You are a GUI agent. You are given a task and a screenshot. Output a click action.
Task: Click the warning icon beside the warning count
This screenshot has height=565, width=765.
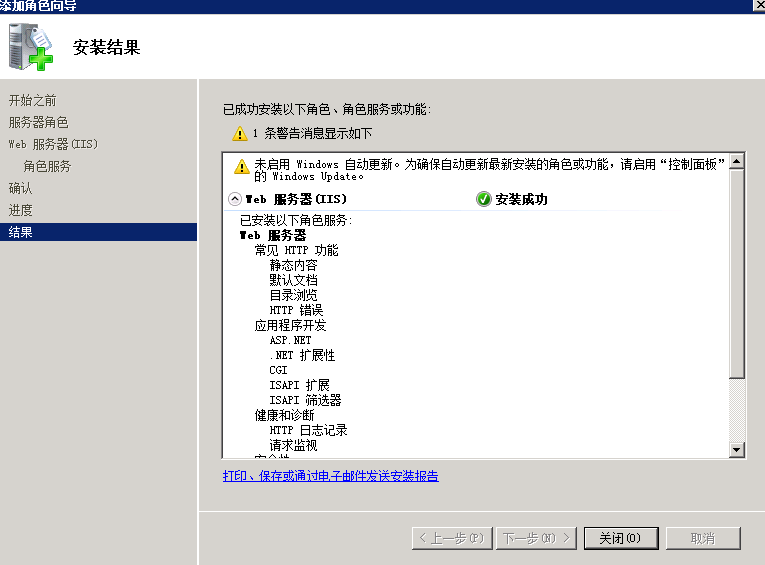pyautogui.click(x=239, y=133)
